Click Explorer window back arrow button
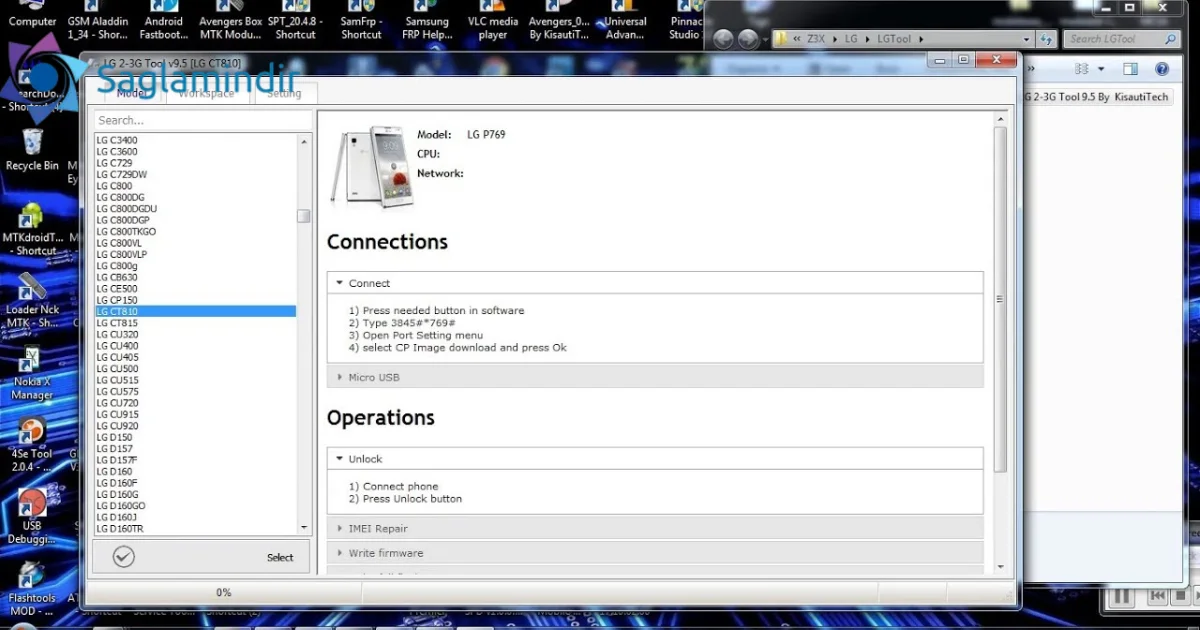This screenshot has width=1200, height=630. coord(722,39)
